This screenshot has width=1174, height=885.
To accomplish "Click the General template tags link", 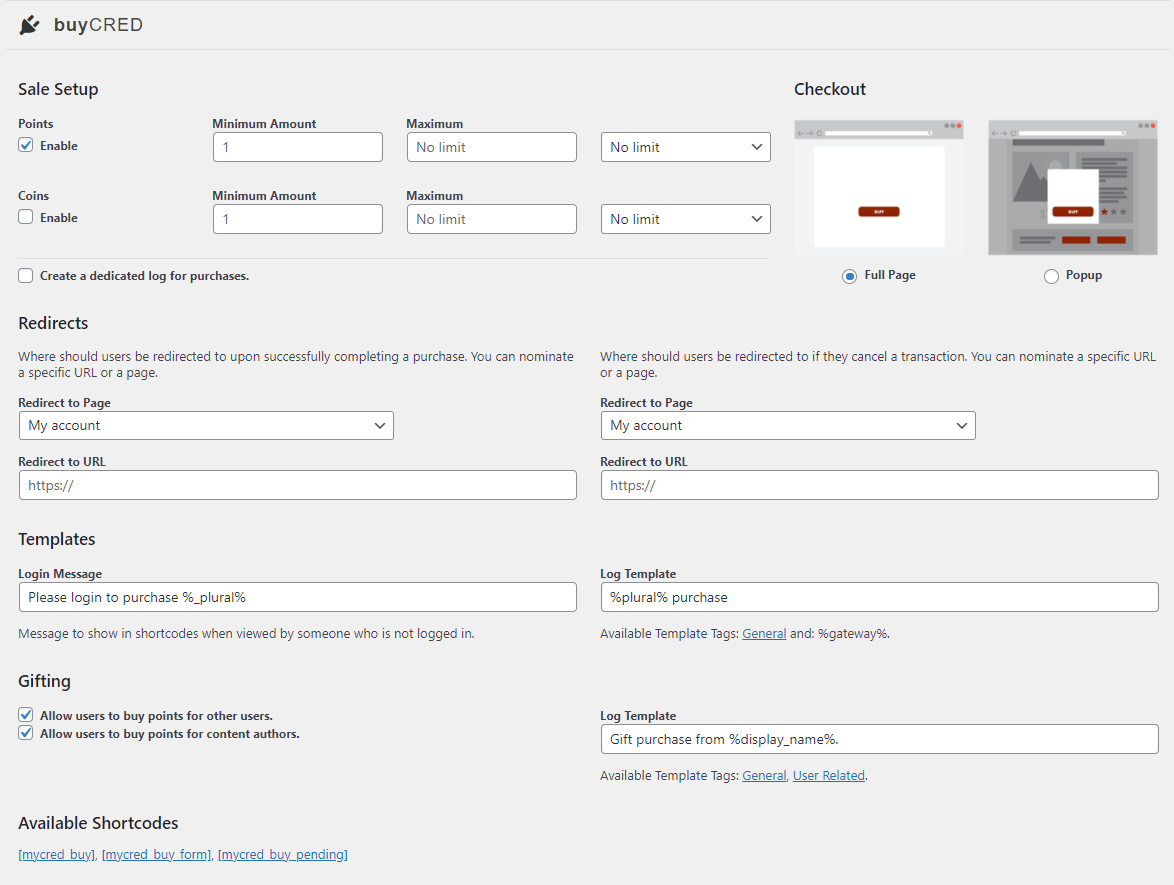I will pos(764,633).
